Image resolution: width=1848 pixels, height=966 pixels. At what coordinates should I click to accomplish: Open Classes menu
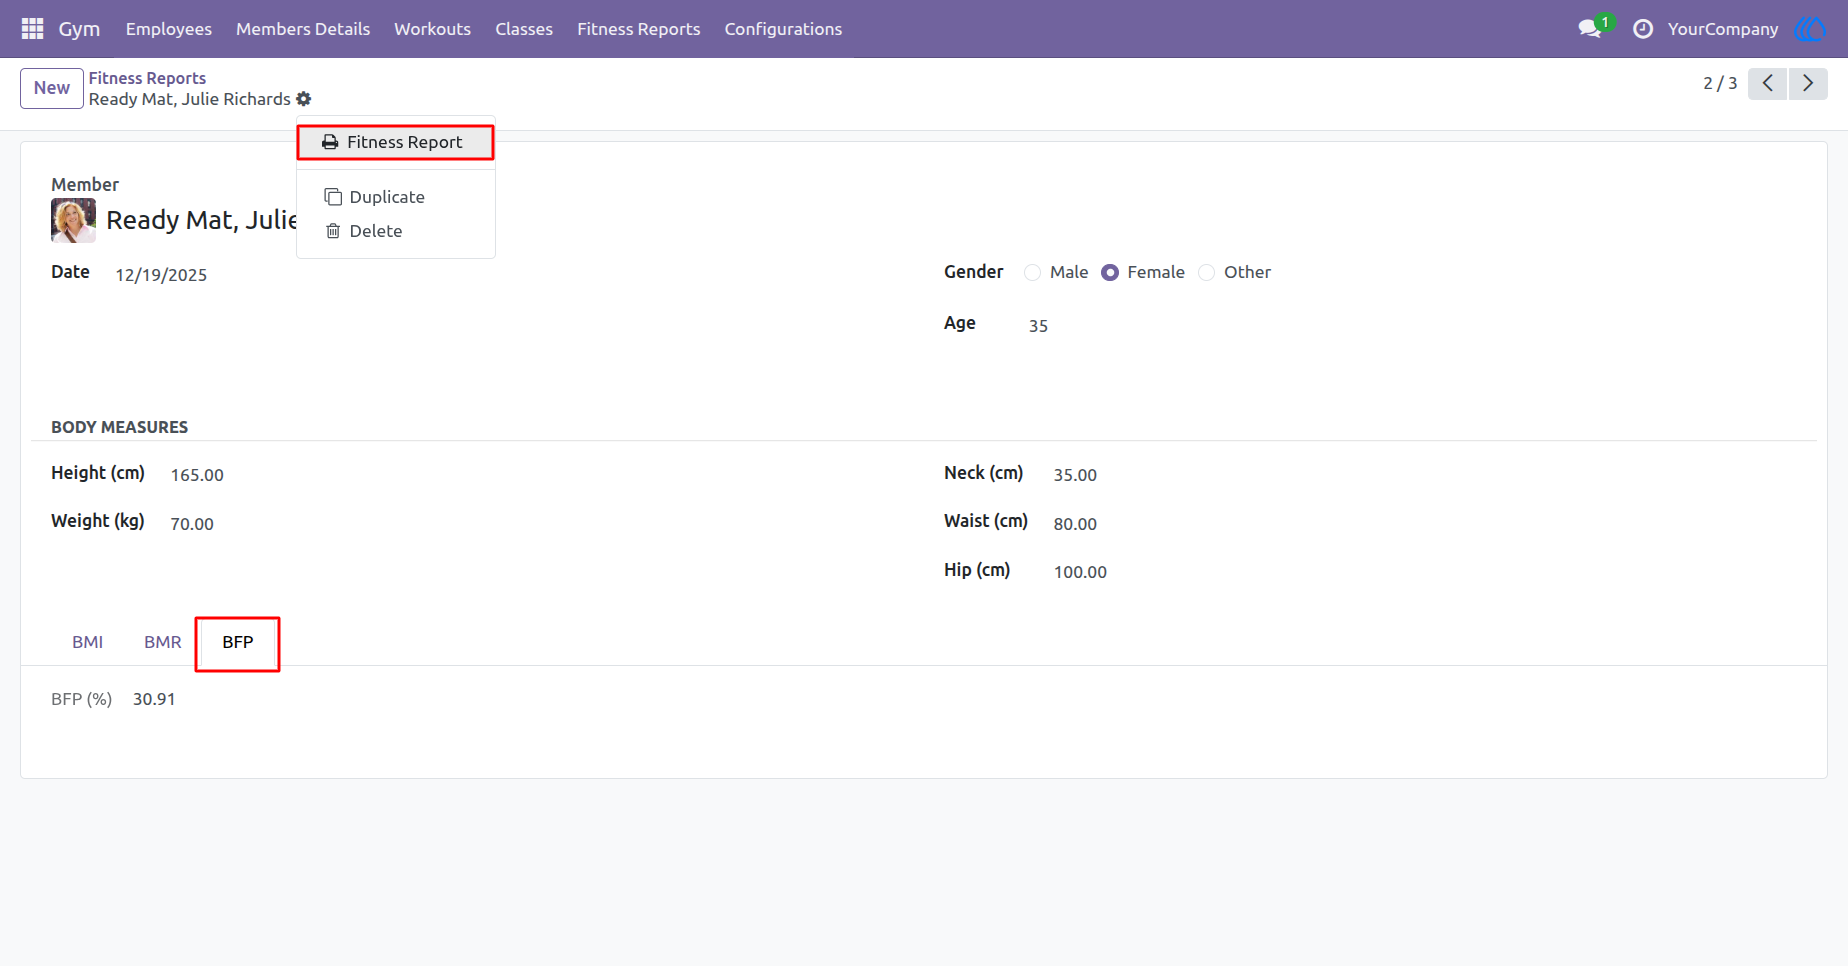point(524,29)
